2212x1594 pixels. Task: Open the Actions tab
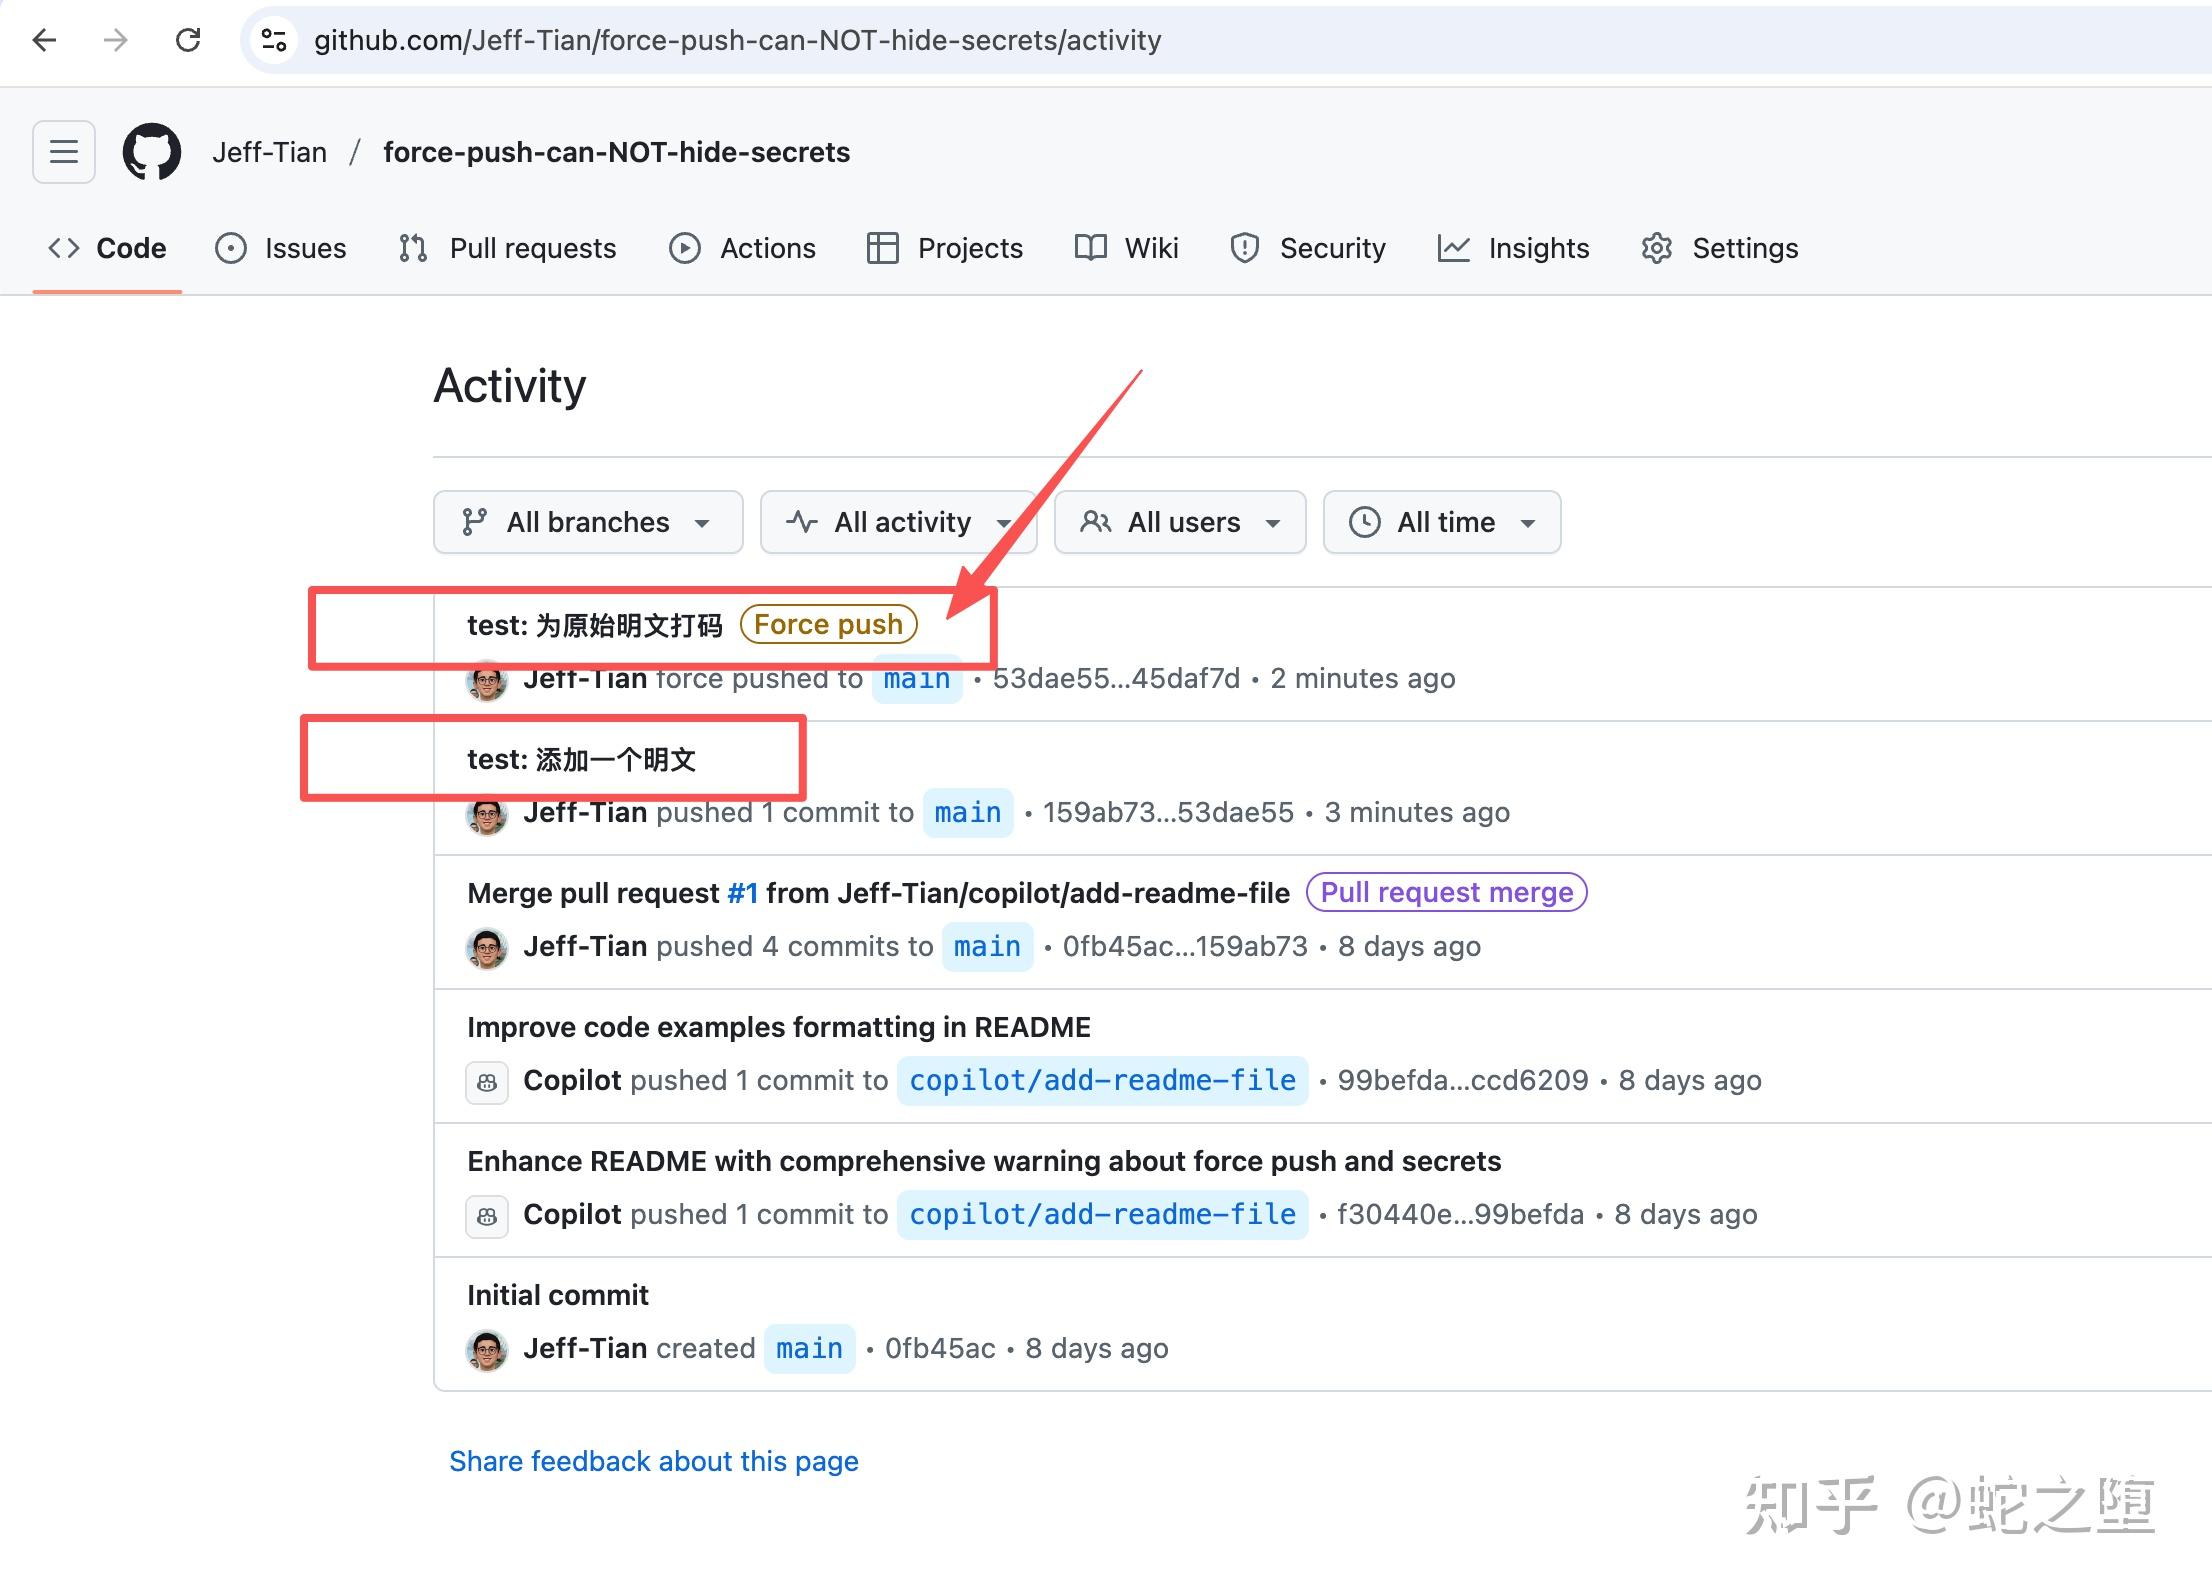[x=742, y=248]
